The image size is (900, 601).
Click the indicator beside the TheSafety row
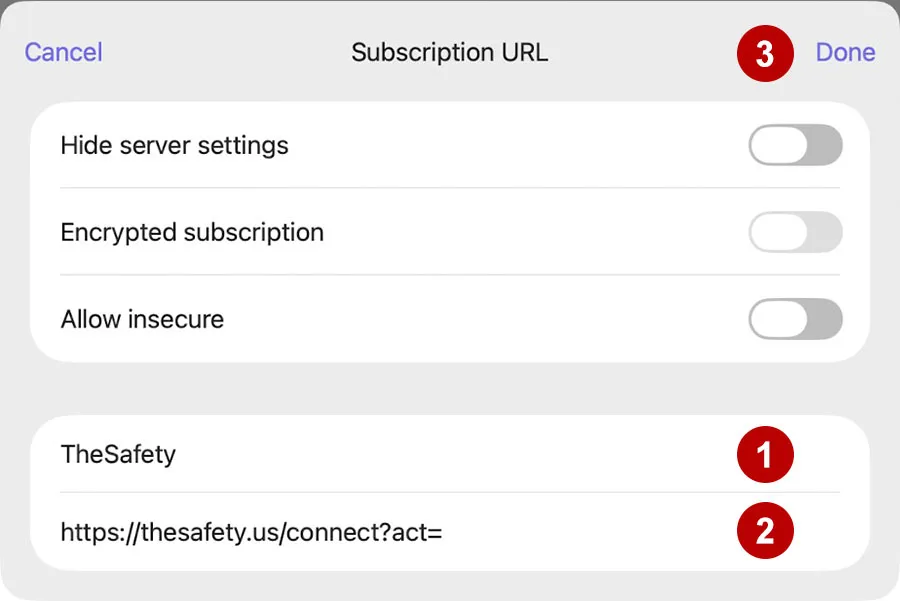pyautogui.click(x=766, y=454)
